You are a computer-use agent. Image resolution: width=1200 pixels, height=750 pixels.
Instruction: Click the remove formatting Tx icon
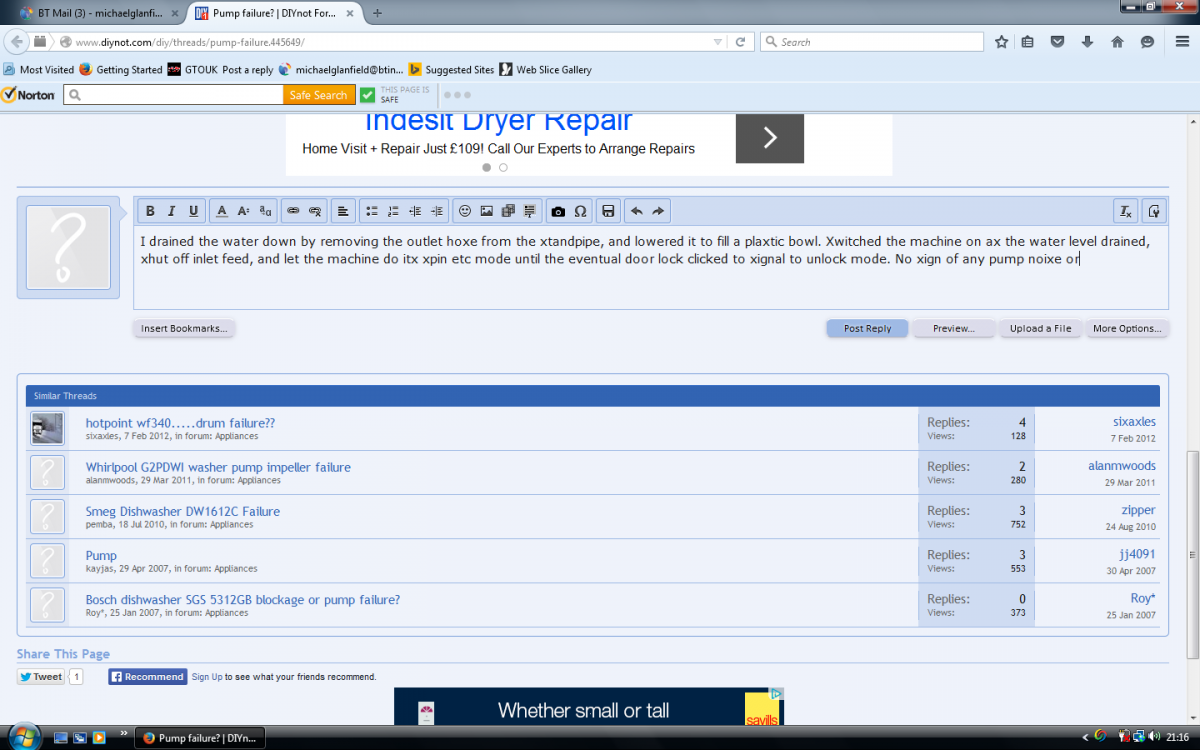(1125, 211)
